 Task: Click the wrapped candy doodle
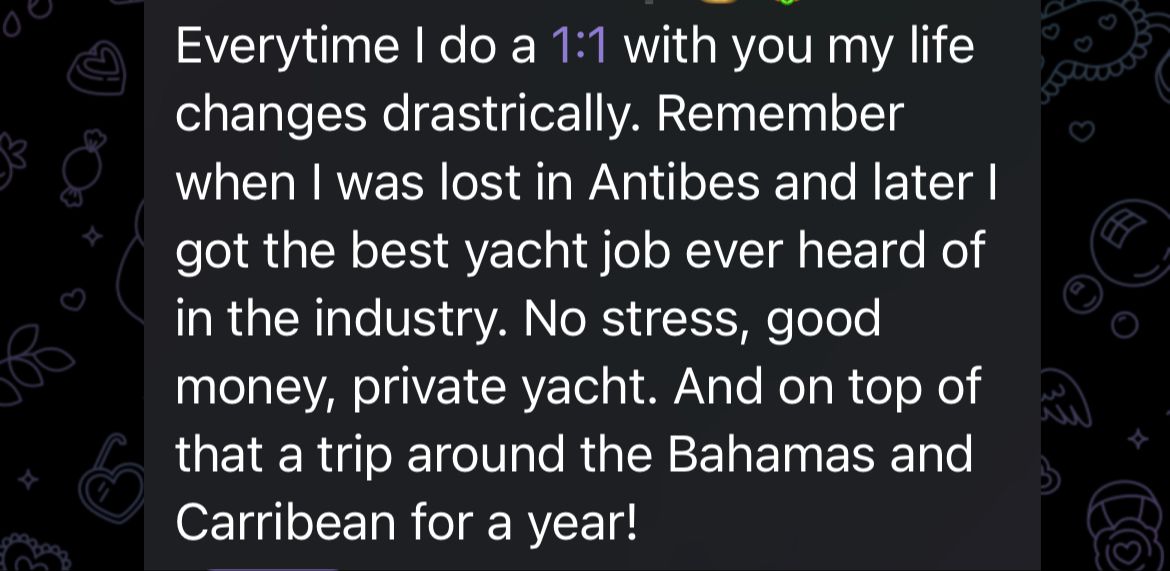[x=83, y=166]
